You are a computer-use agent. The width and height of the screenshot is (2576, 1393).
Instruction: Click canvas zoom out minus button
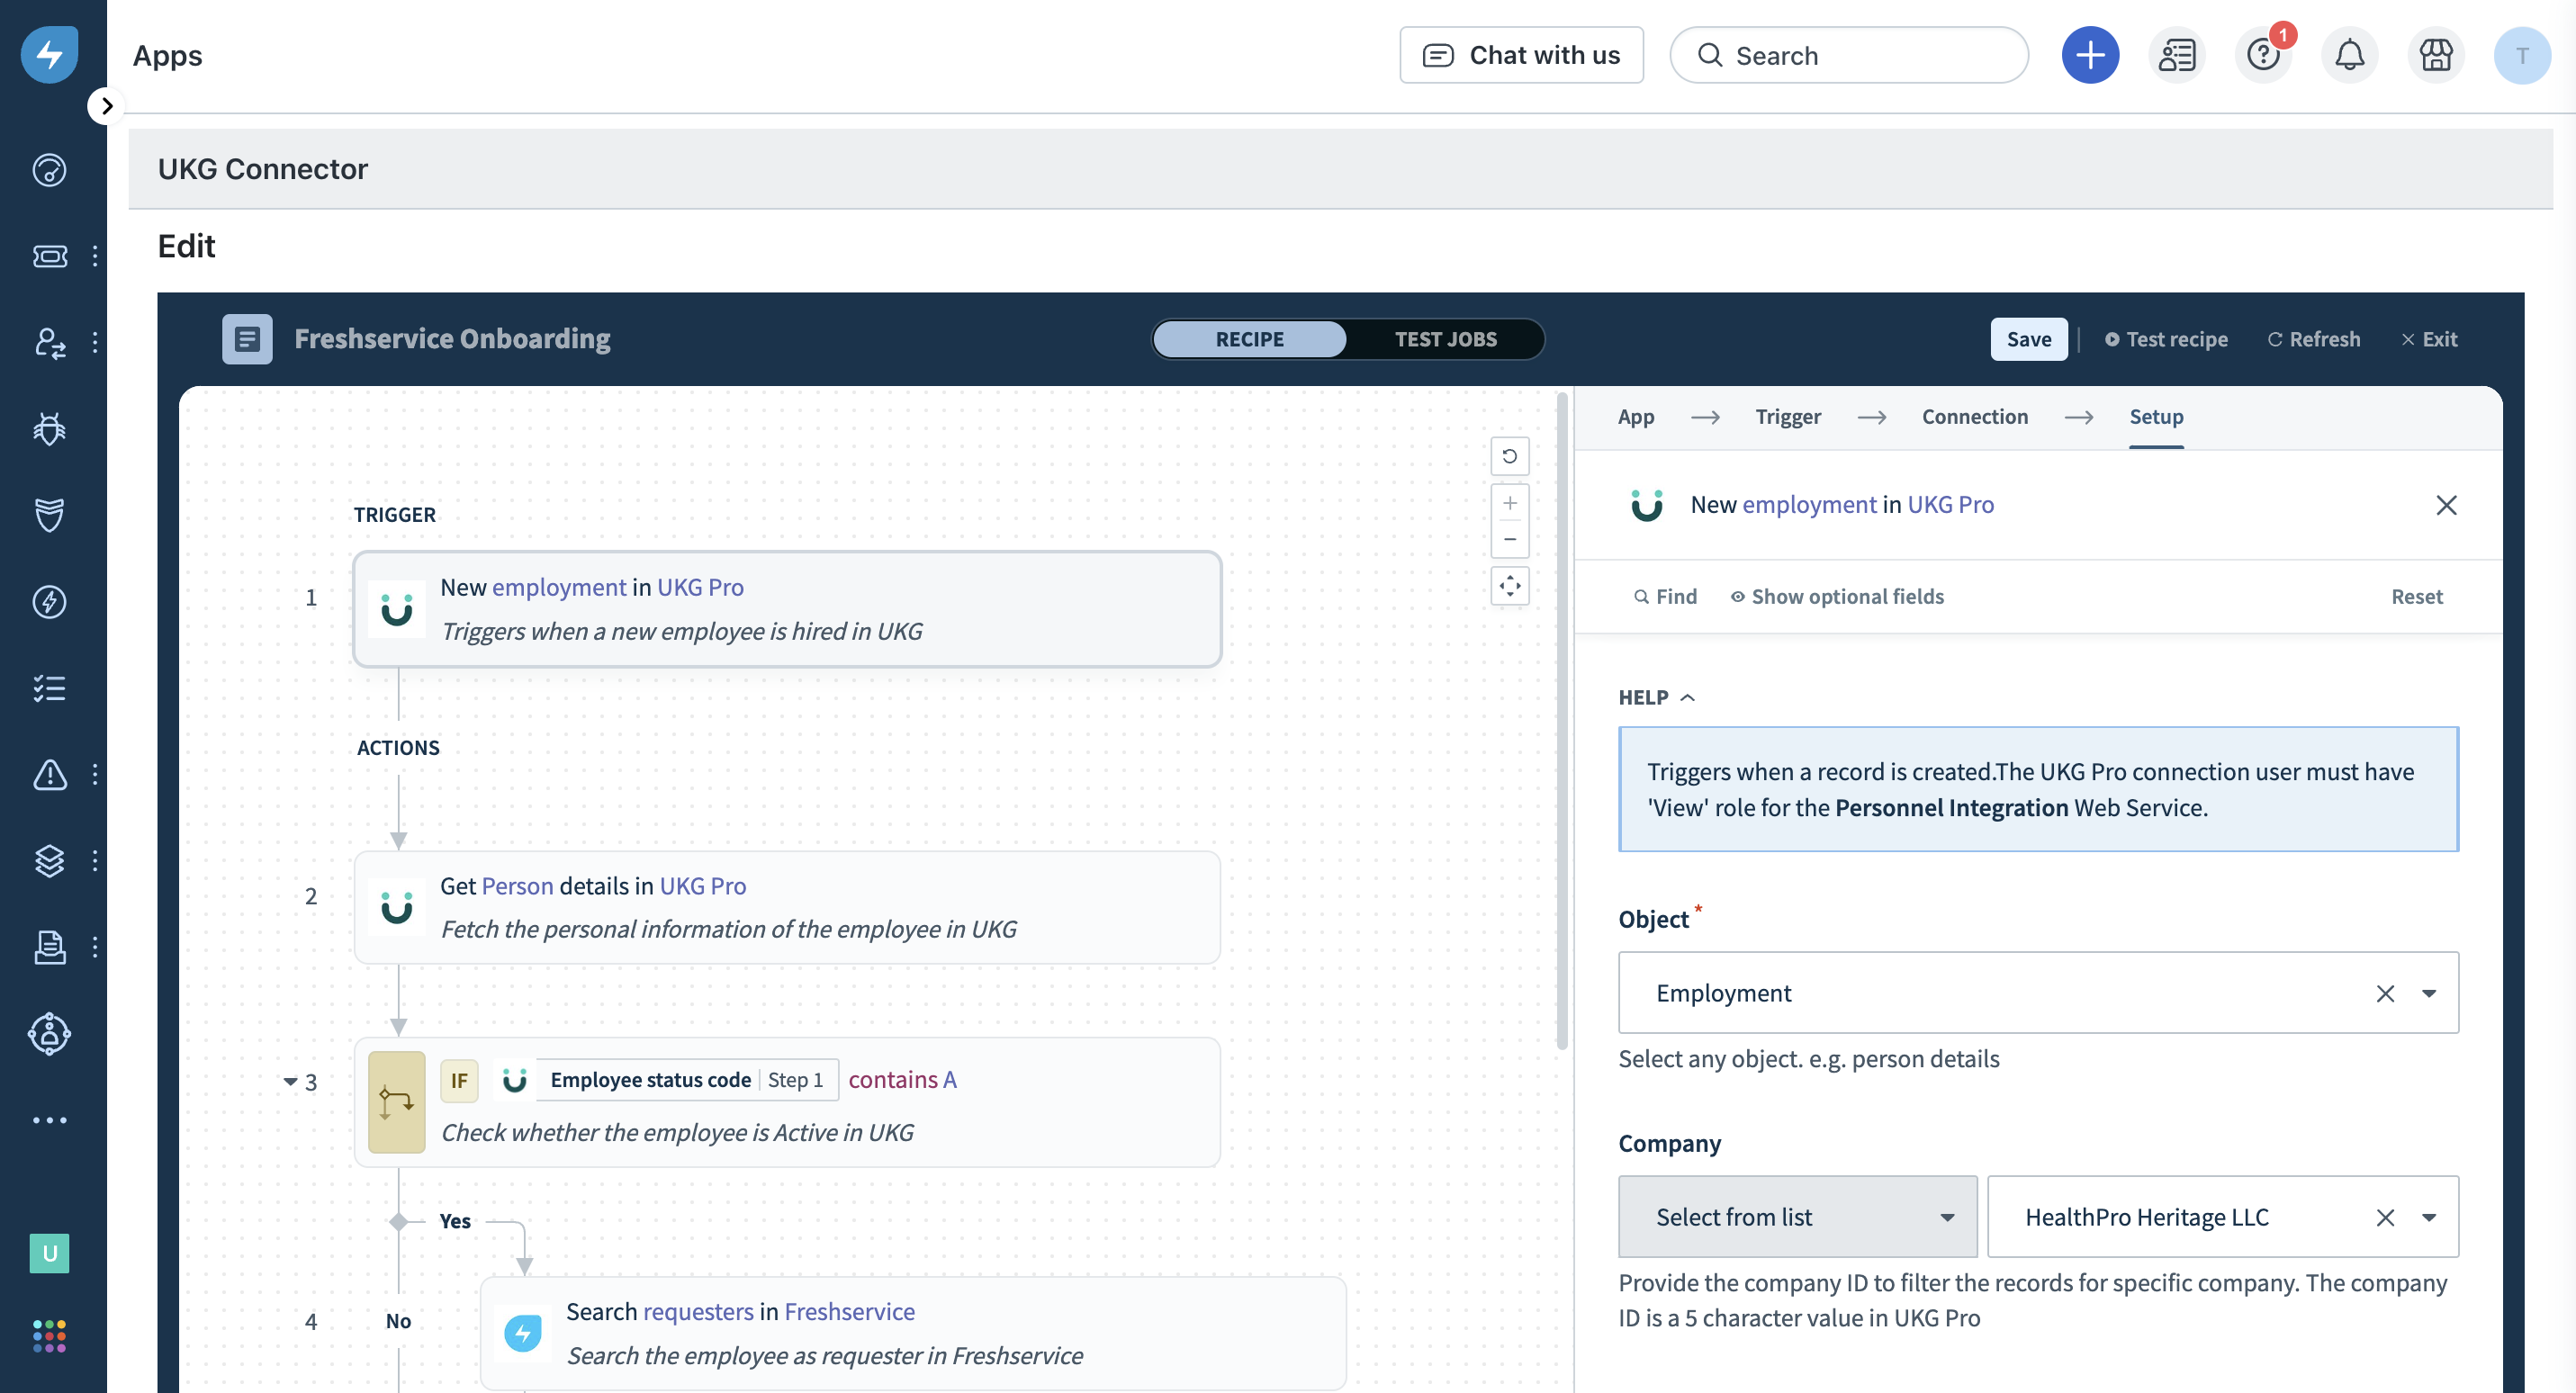point(1509,540)
